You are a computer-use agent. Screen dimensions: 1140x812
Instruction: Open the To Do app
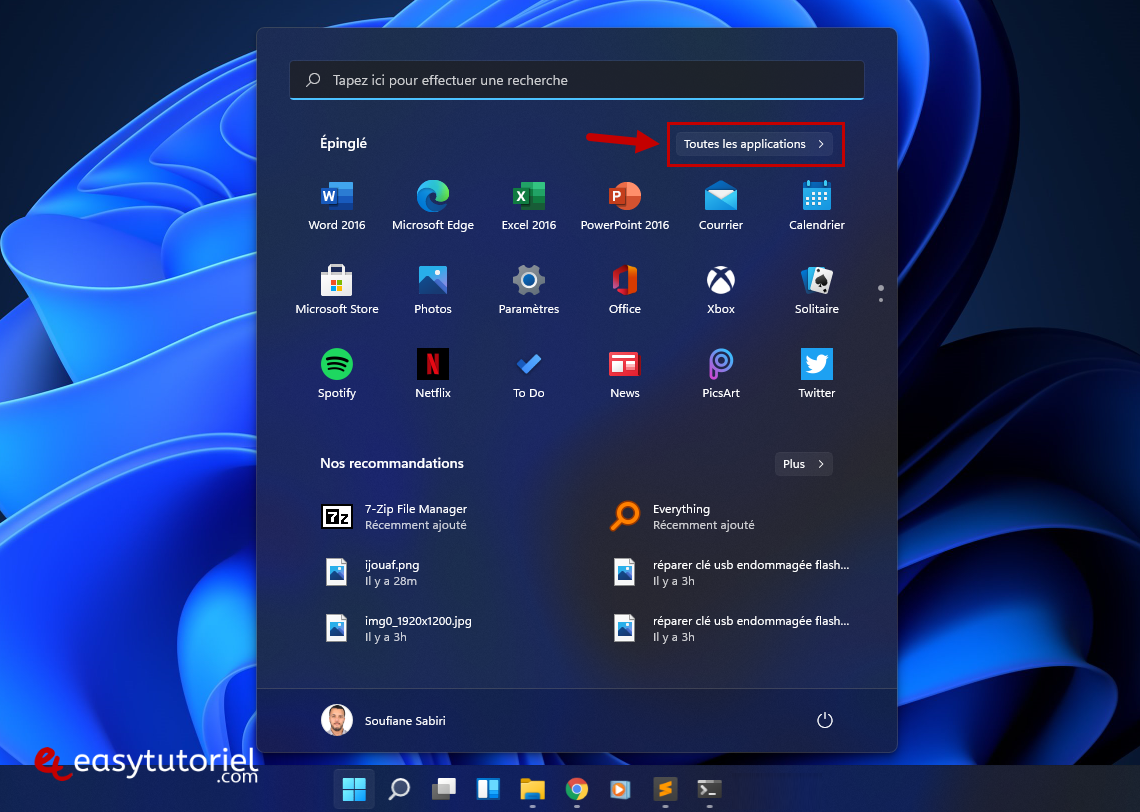point(529,374)
